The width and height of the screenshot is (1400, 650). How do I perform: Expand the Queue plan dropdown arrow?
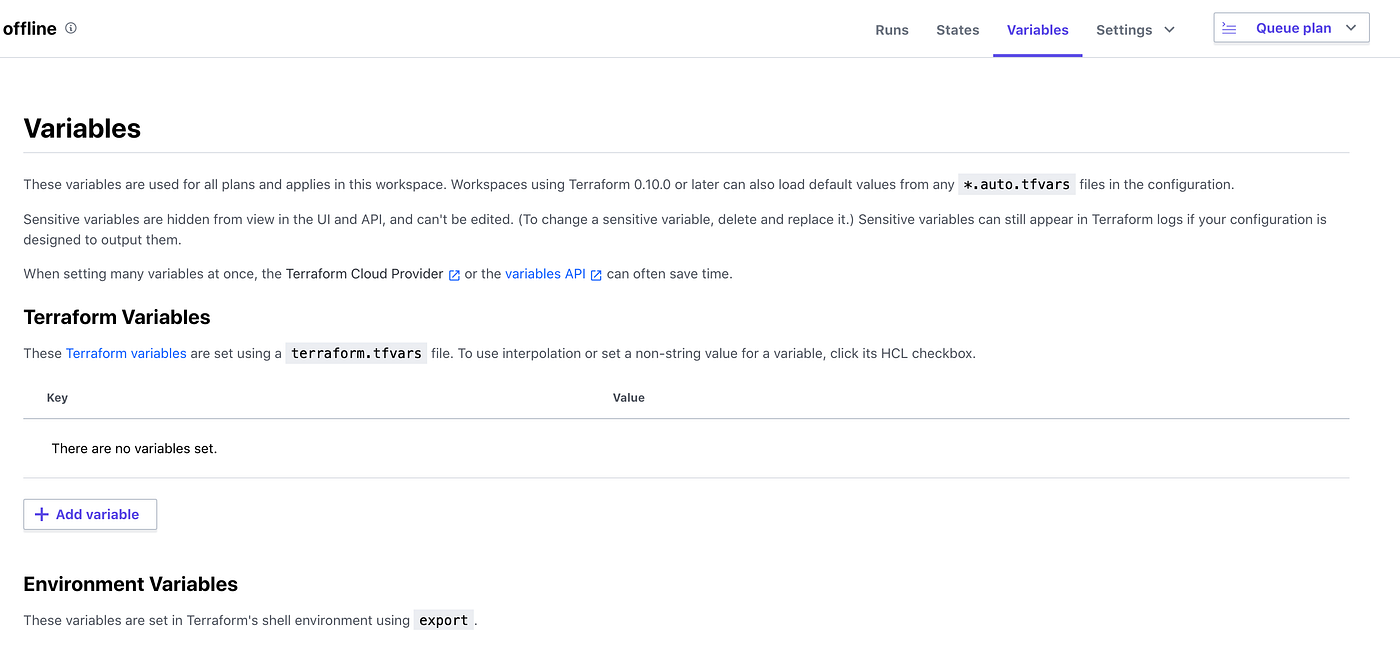1349,27
